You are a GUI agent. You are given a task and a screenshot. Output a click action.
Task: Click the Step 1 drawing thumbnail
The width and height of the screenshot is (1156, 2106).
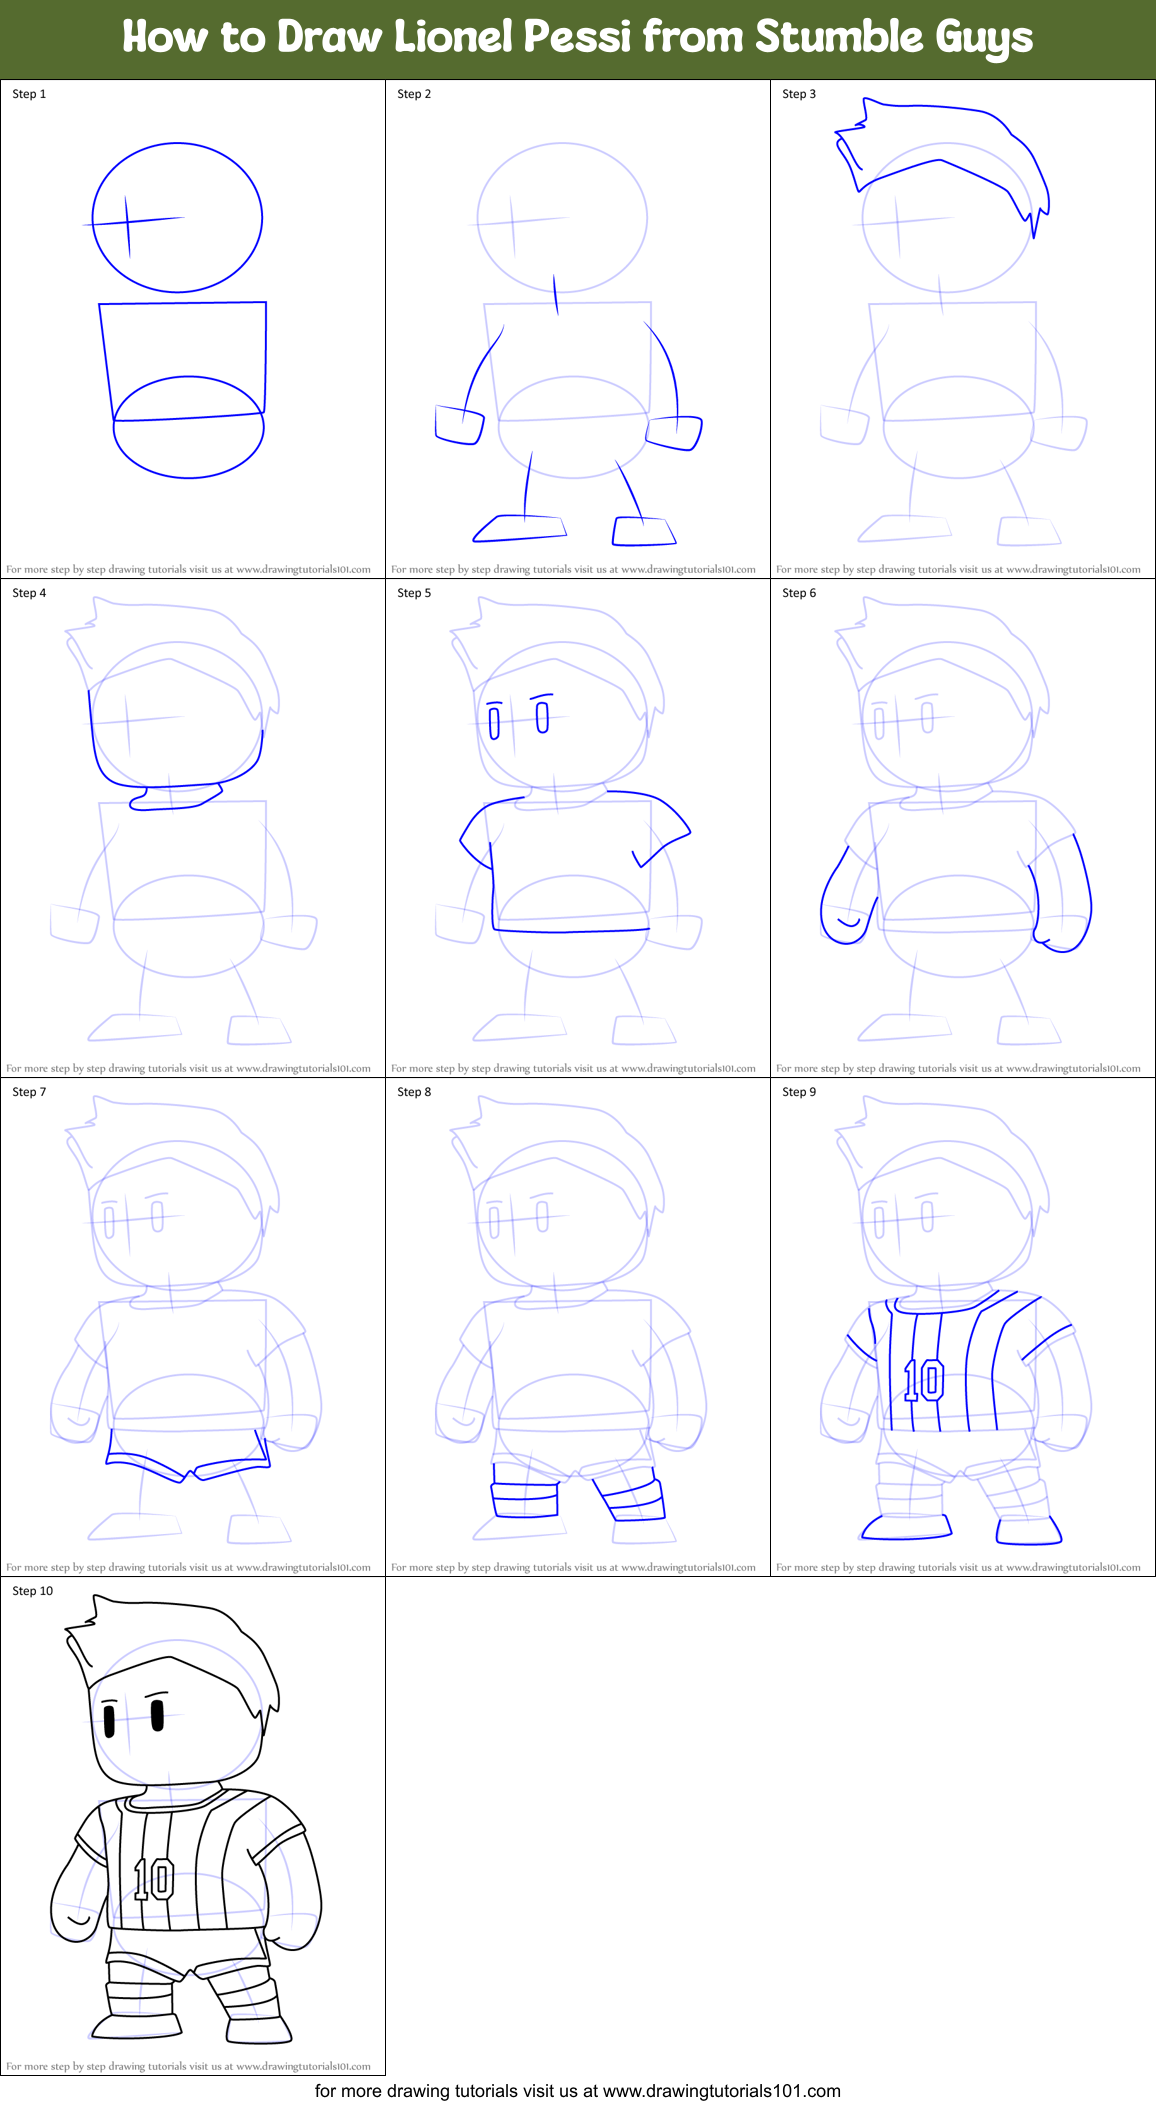(x=193, y=329)
